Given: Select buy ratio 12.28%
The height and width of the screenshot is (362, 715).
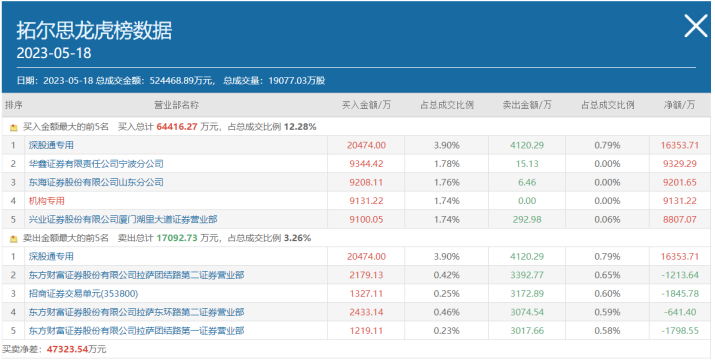Looking at the screenshot, I should [300, 127].
